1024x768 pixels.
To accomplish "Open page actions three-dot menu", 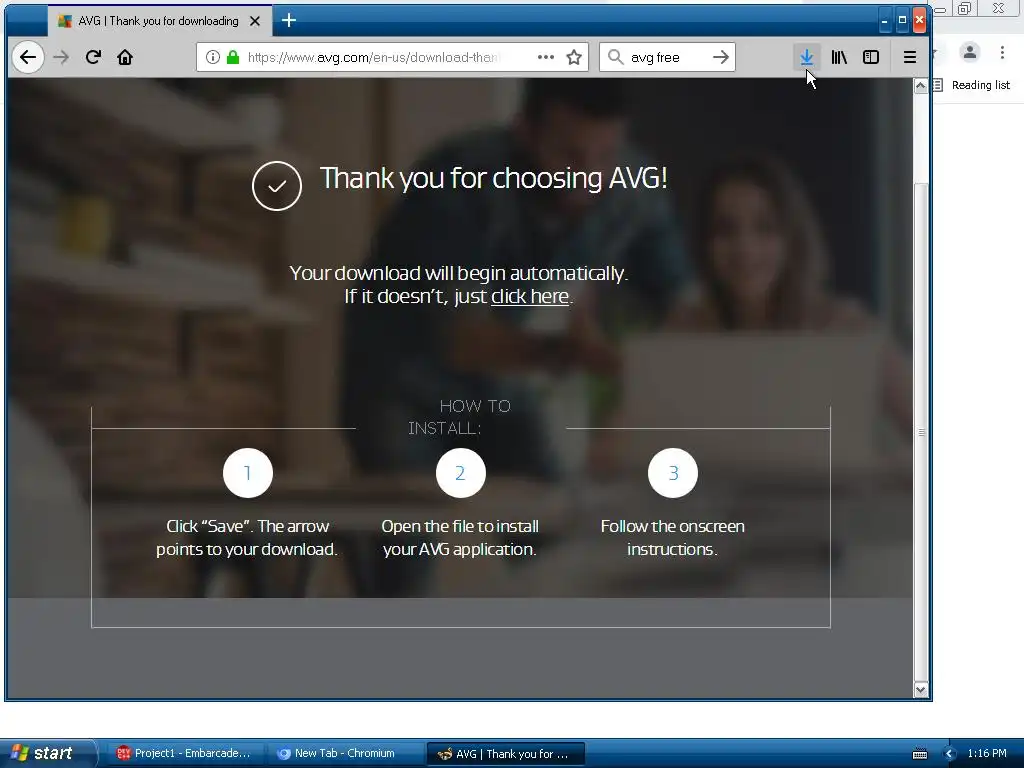I will 546,57.
